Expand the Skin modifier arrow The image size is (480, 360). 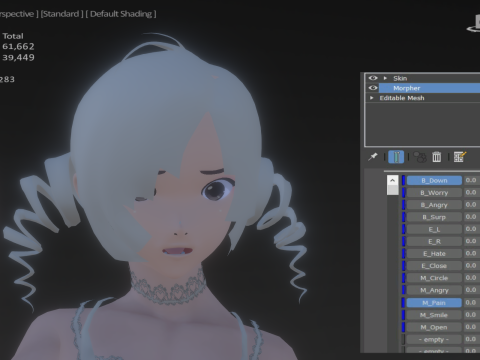point(385,78)
